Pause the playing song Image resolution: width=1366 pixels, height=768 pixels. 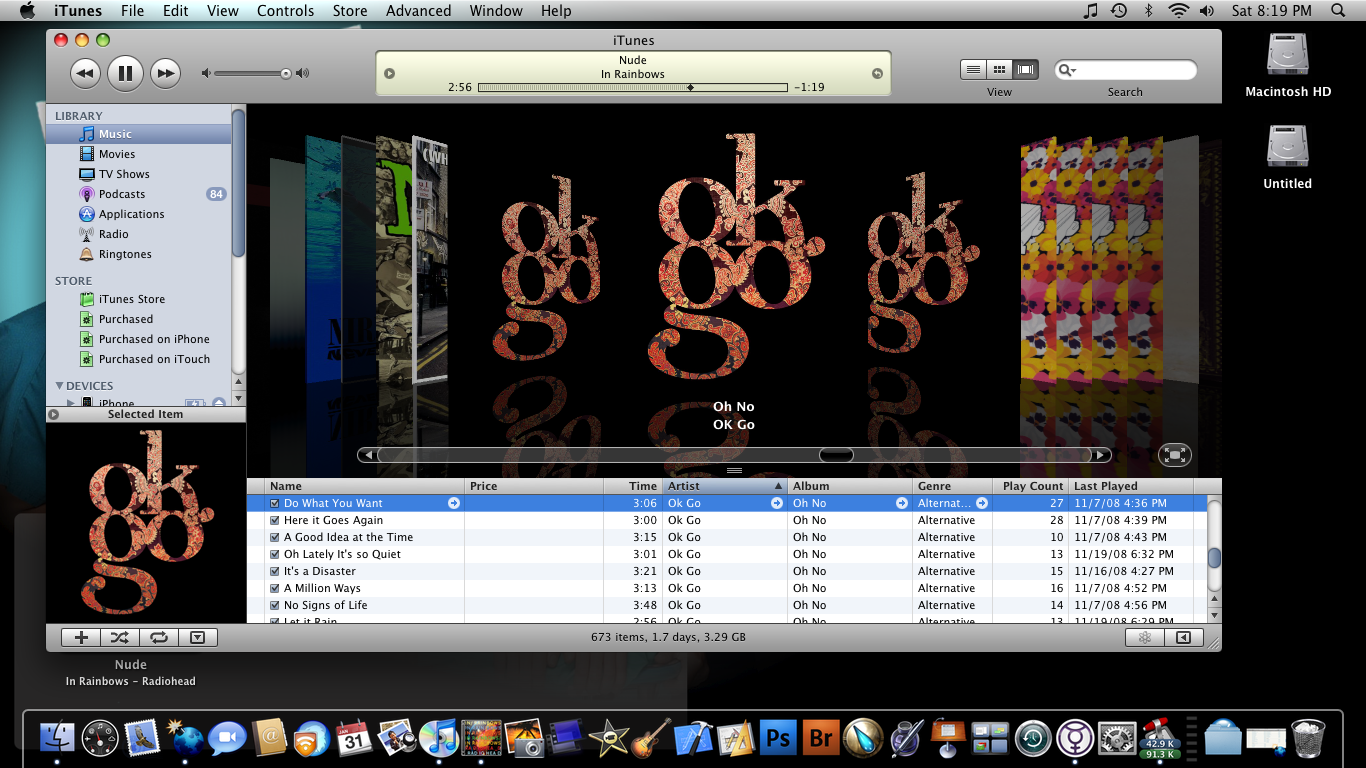click(x=125, y=72)
